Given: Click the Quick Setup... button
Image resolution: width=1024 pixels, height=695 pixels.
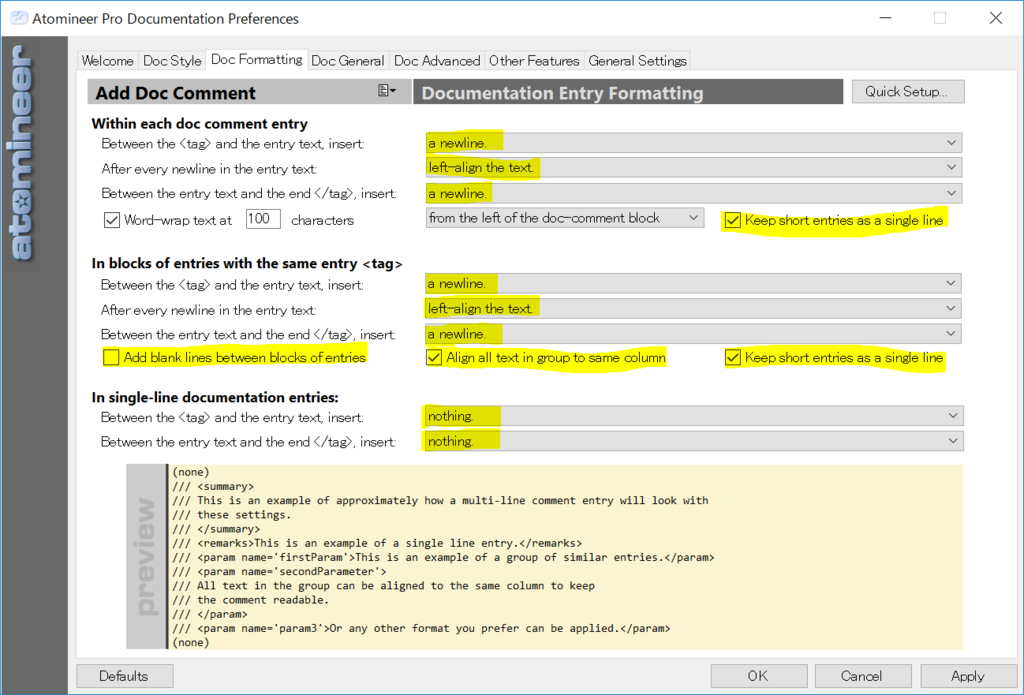Looking at the screenshot, I should 908,91.
